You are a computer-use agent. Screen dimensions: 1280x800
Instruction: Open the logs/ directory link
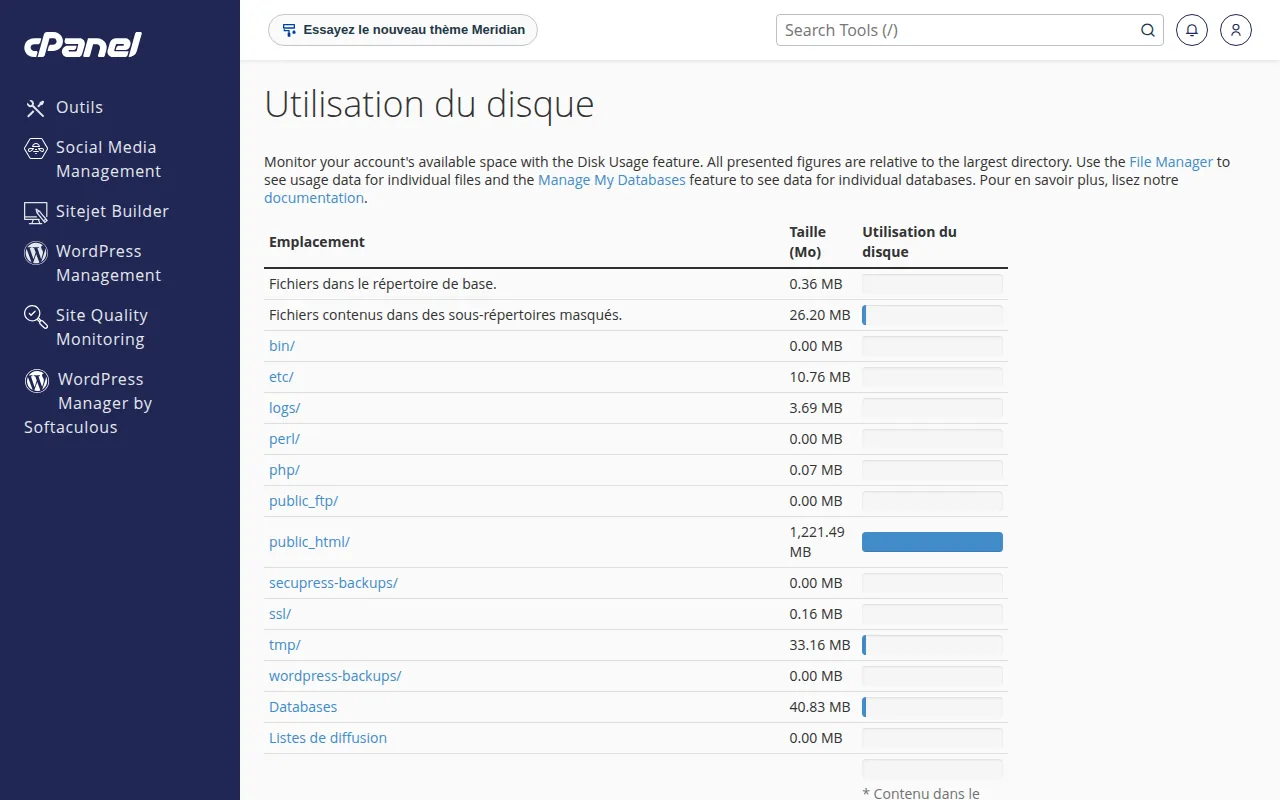(x=285, y=408)
